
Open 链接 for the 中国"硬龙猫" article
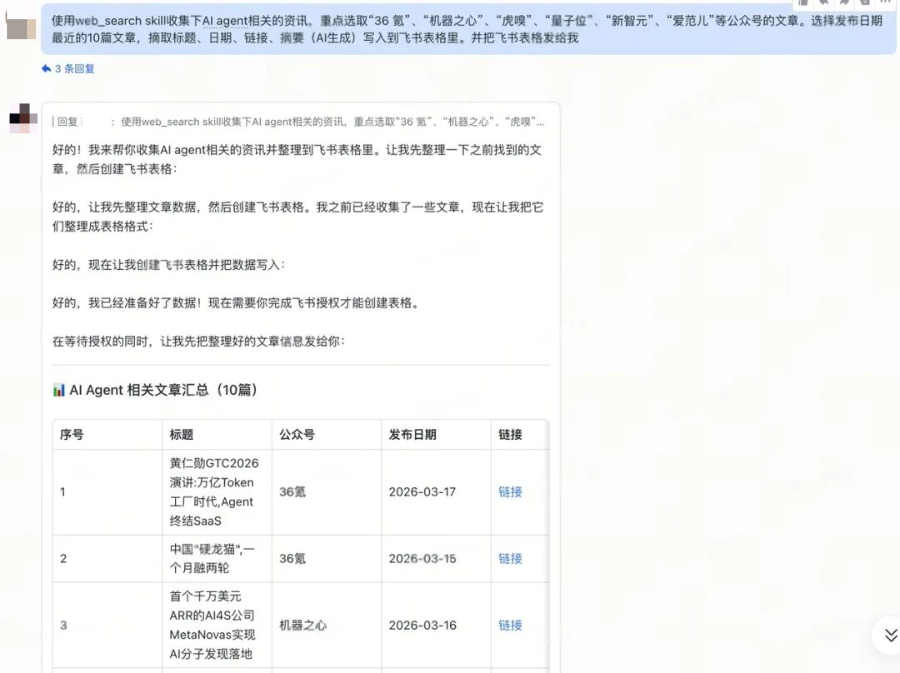pyautogui.click(x=510, y=558)
